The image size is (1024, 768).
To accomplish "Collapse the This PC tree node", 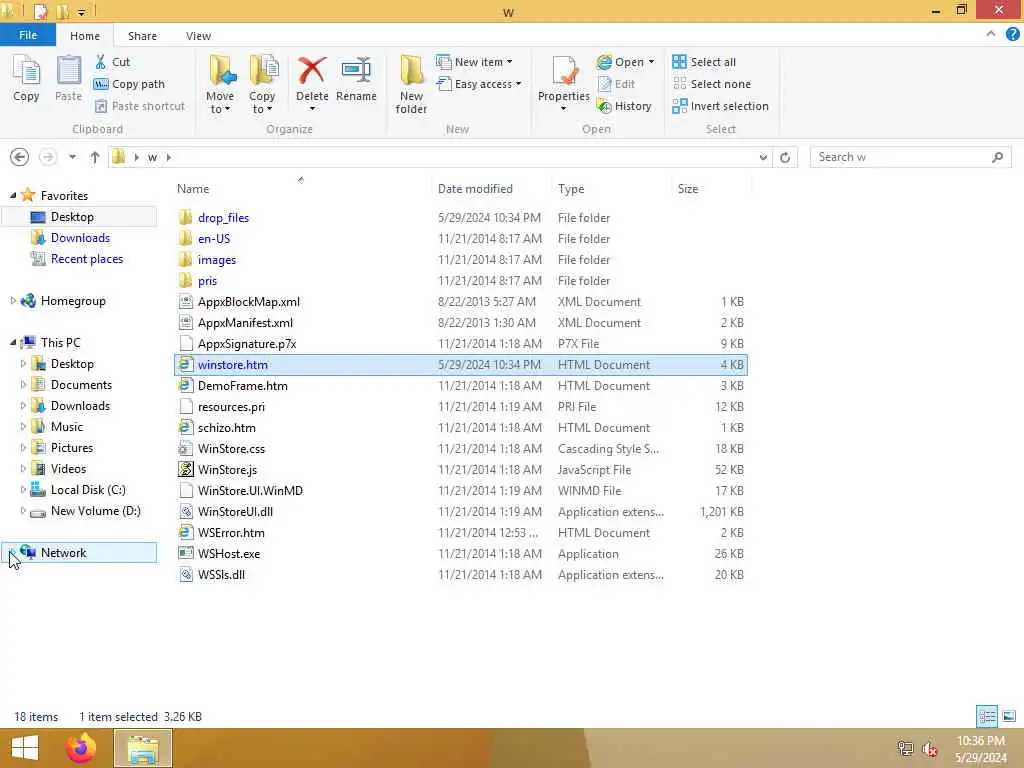I will [13, 342].
